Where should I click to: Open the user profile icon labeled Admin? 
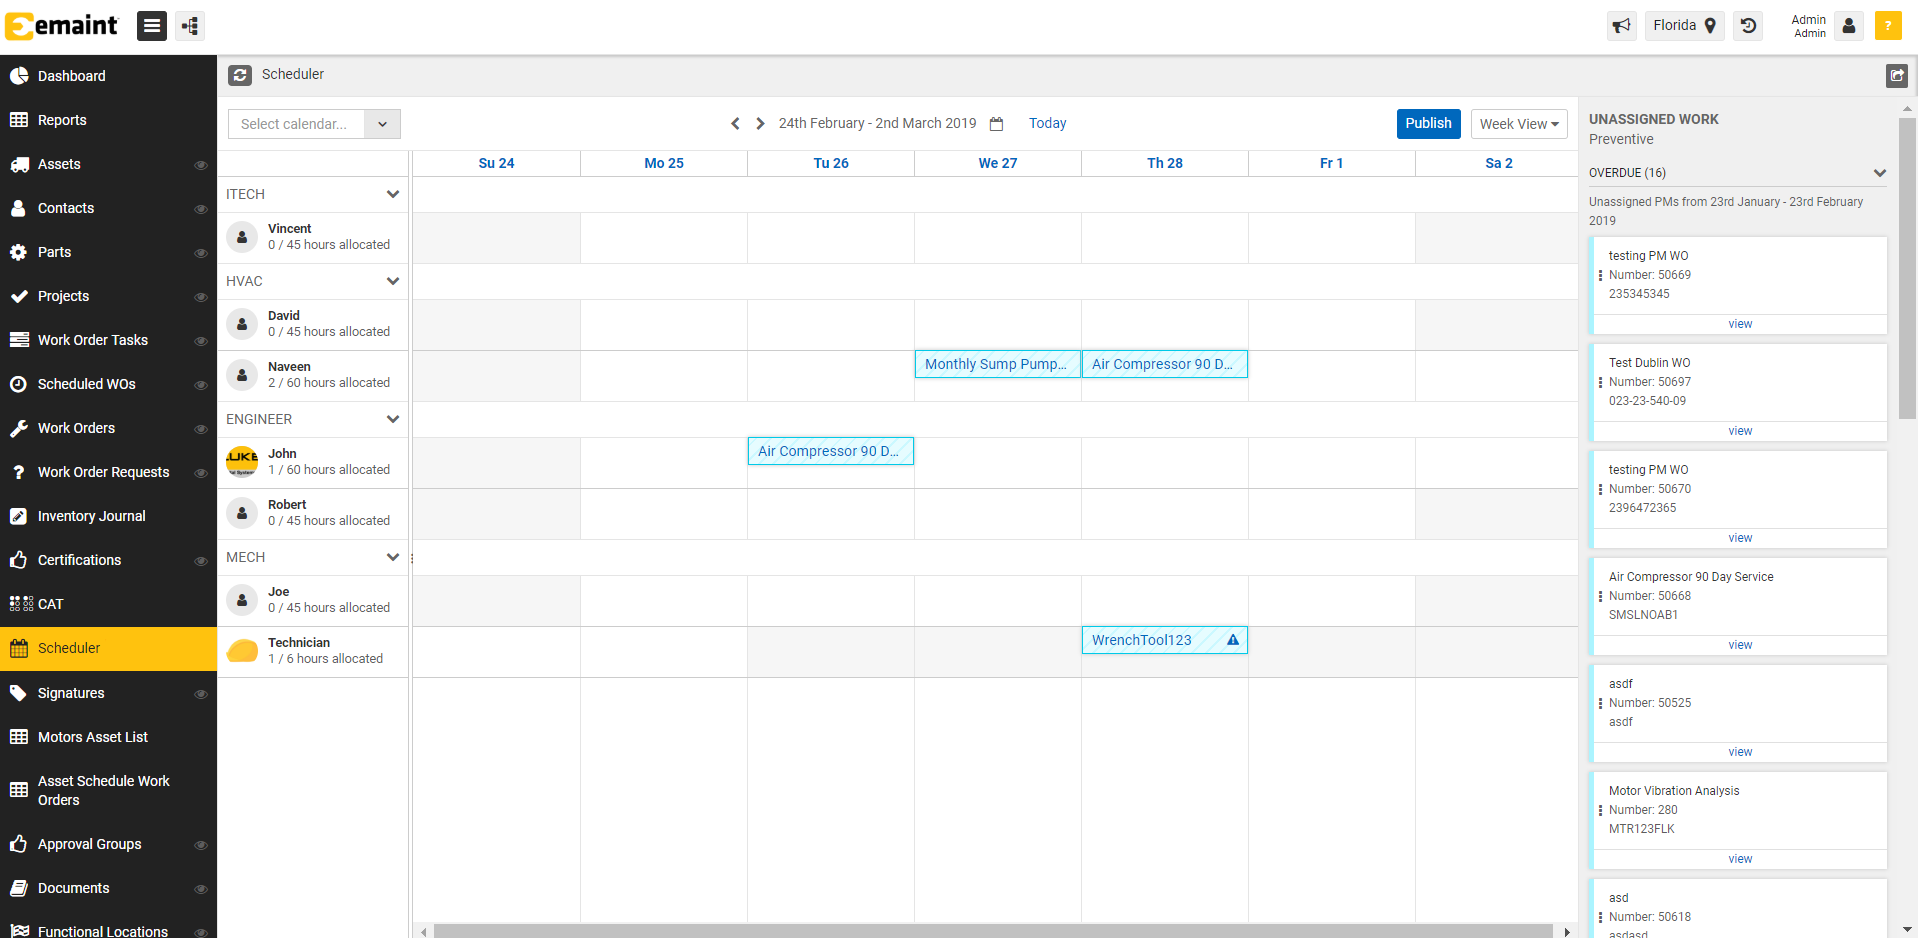pyautogui.click(x=1848, y=25)
